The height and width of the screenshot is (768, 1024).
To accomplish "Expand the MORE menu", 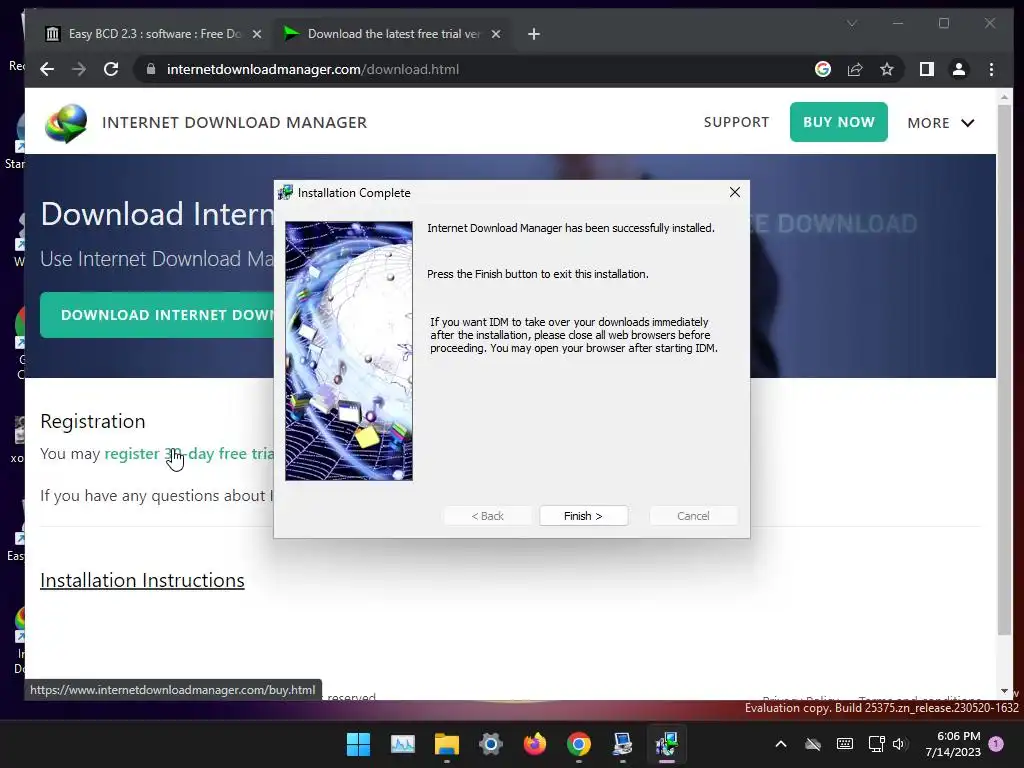I will [x=940, y=123].
